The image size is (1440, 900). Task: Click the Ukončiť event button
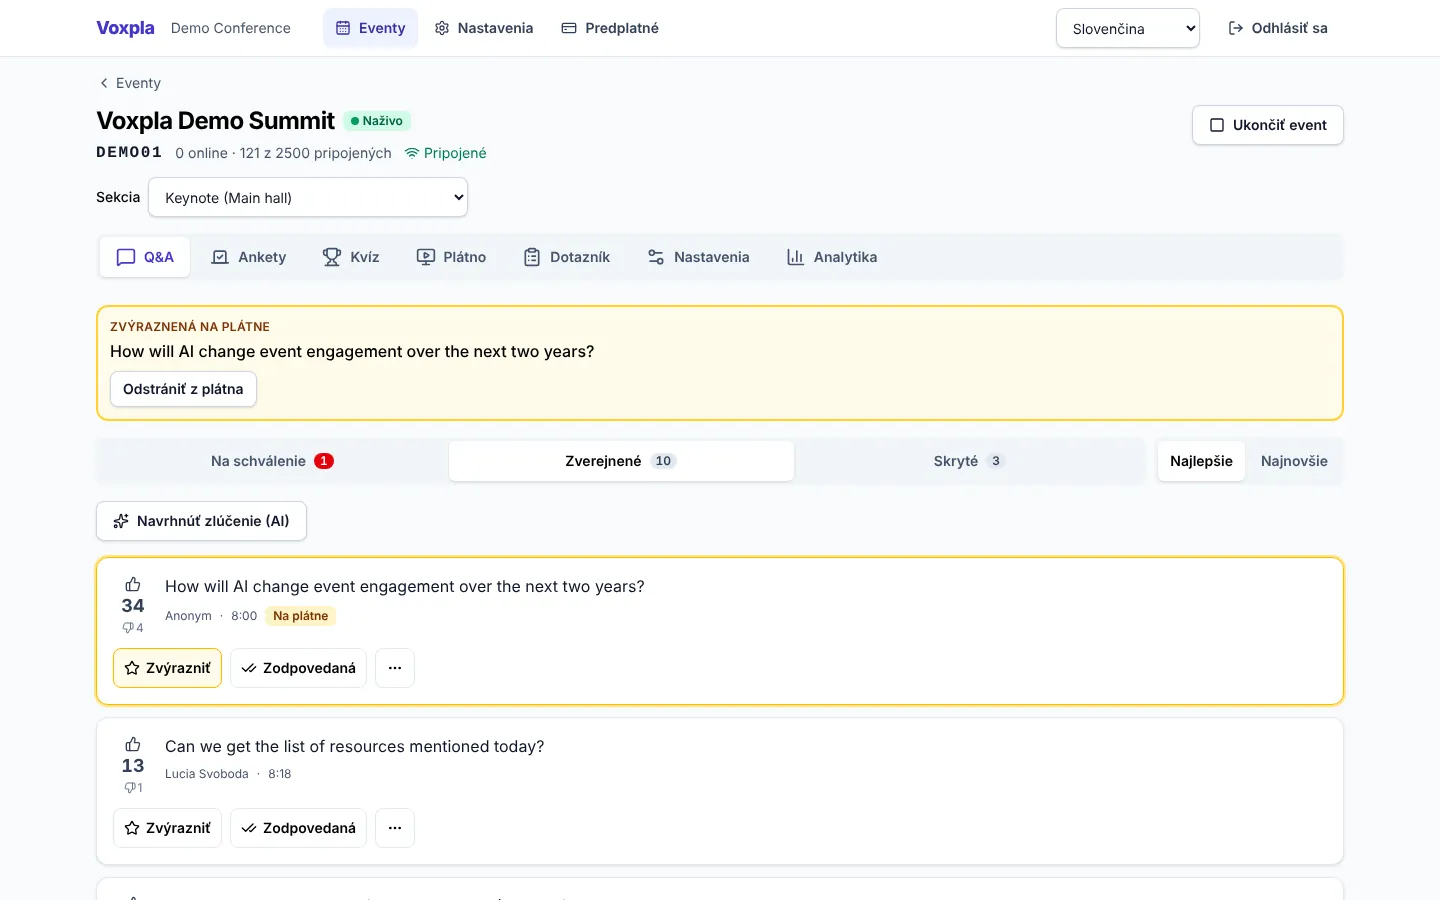pos(1267,125)
